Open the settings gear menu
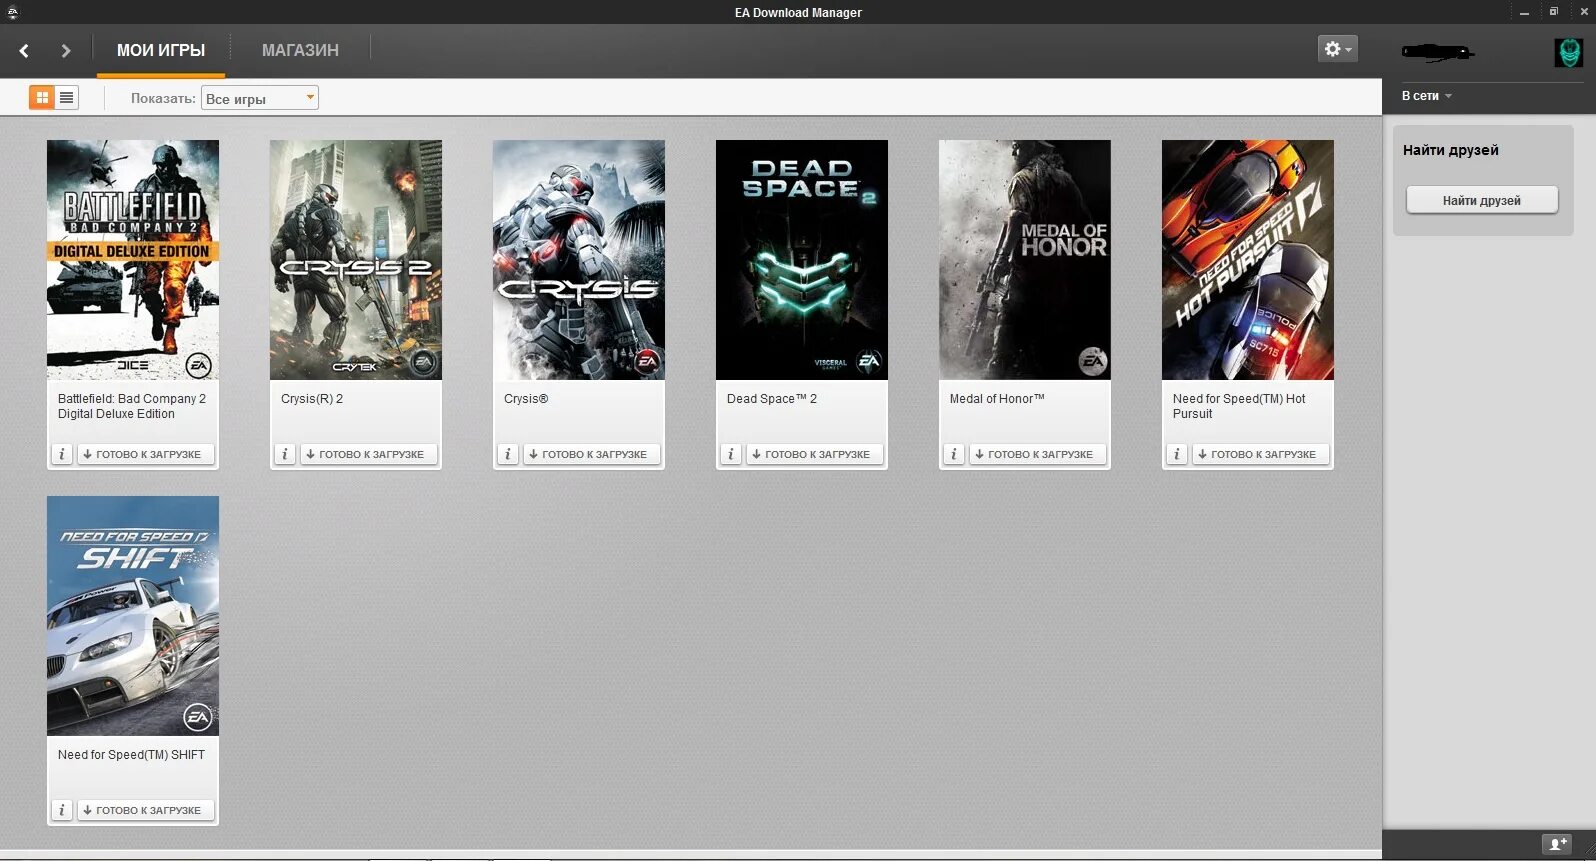The width and height of the screenshot is (1596, 861). pyautogui.click(x=1337, y=48)
